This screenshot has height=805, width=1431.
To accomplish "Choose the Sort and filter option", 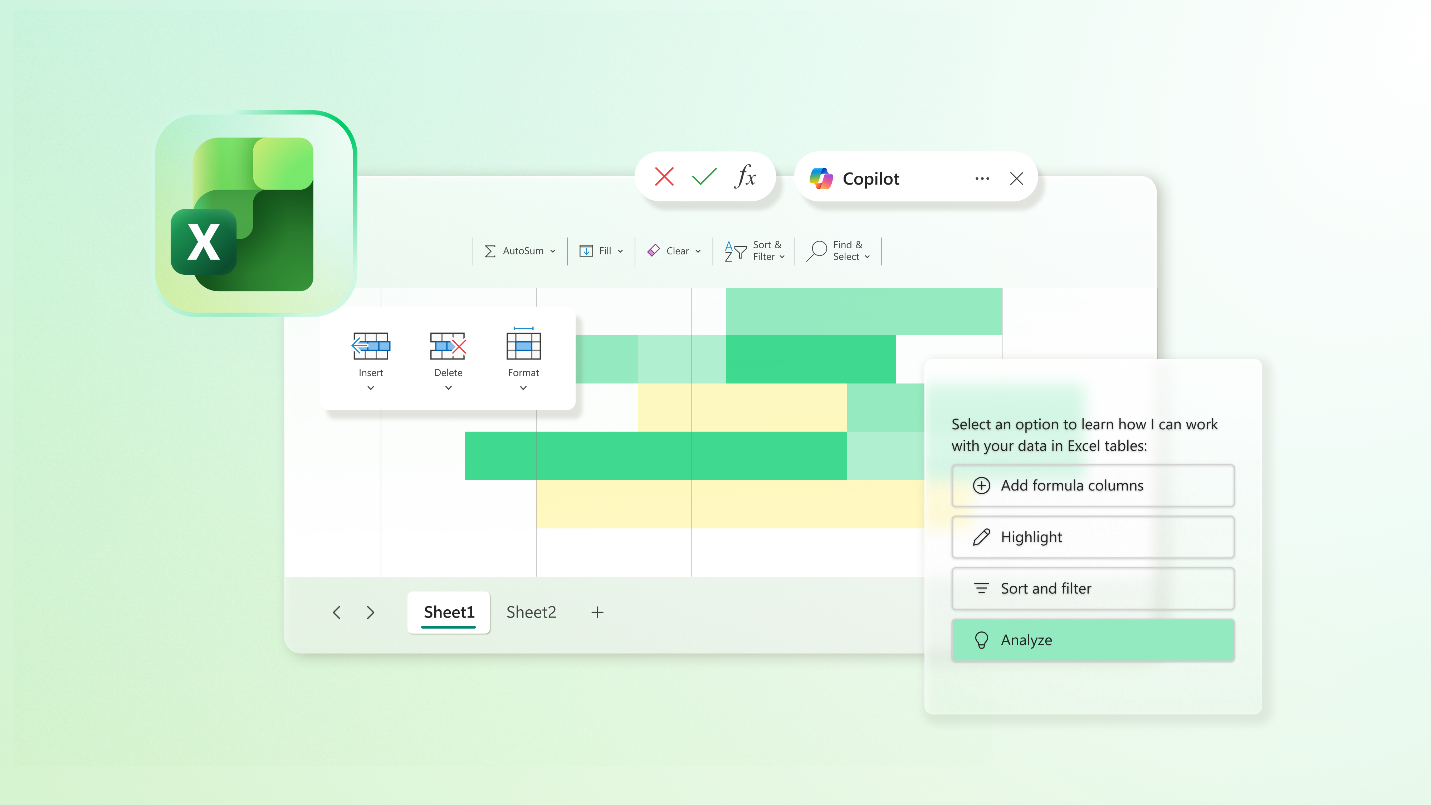I will [1093, 589].
